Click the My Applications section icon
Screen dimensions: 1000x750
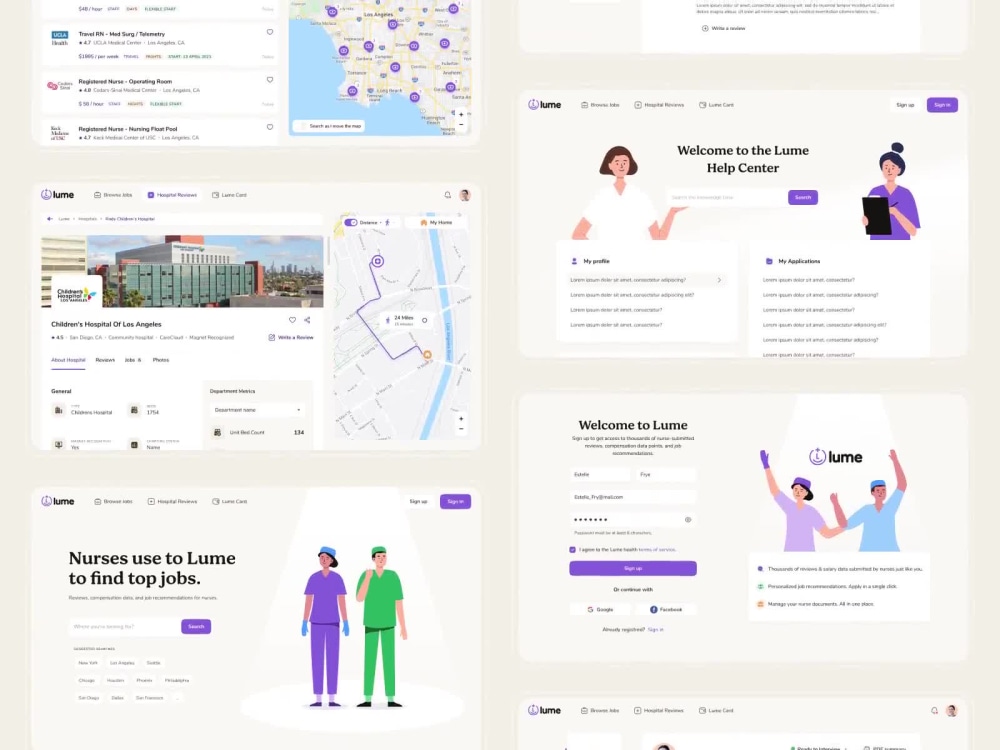pyautogui.click(x=769, y=261)
